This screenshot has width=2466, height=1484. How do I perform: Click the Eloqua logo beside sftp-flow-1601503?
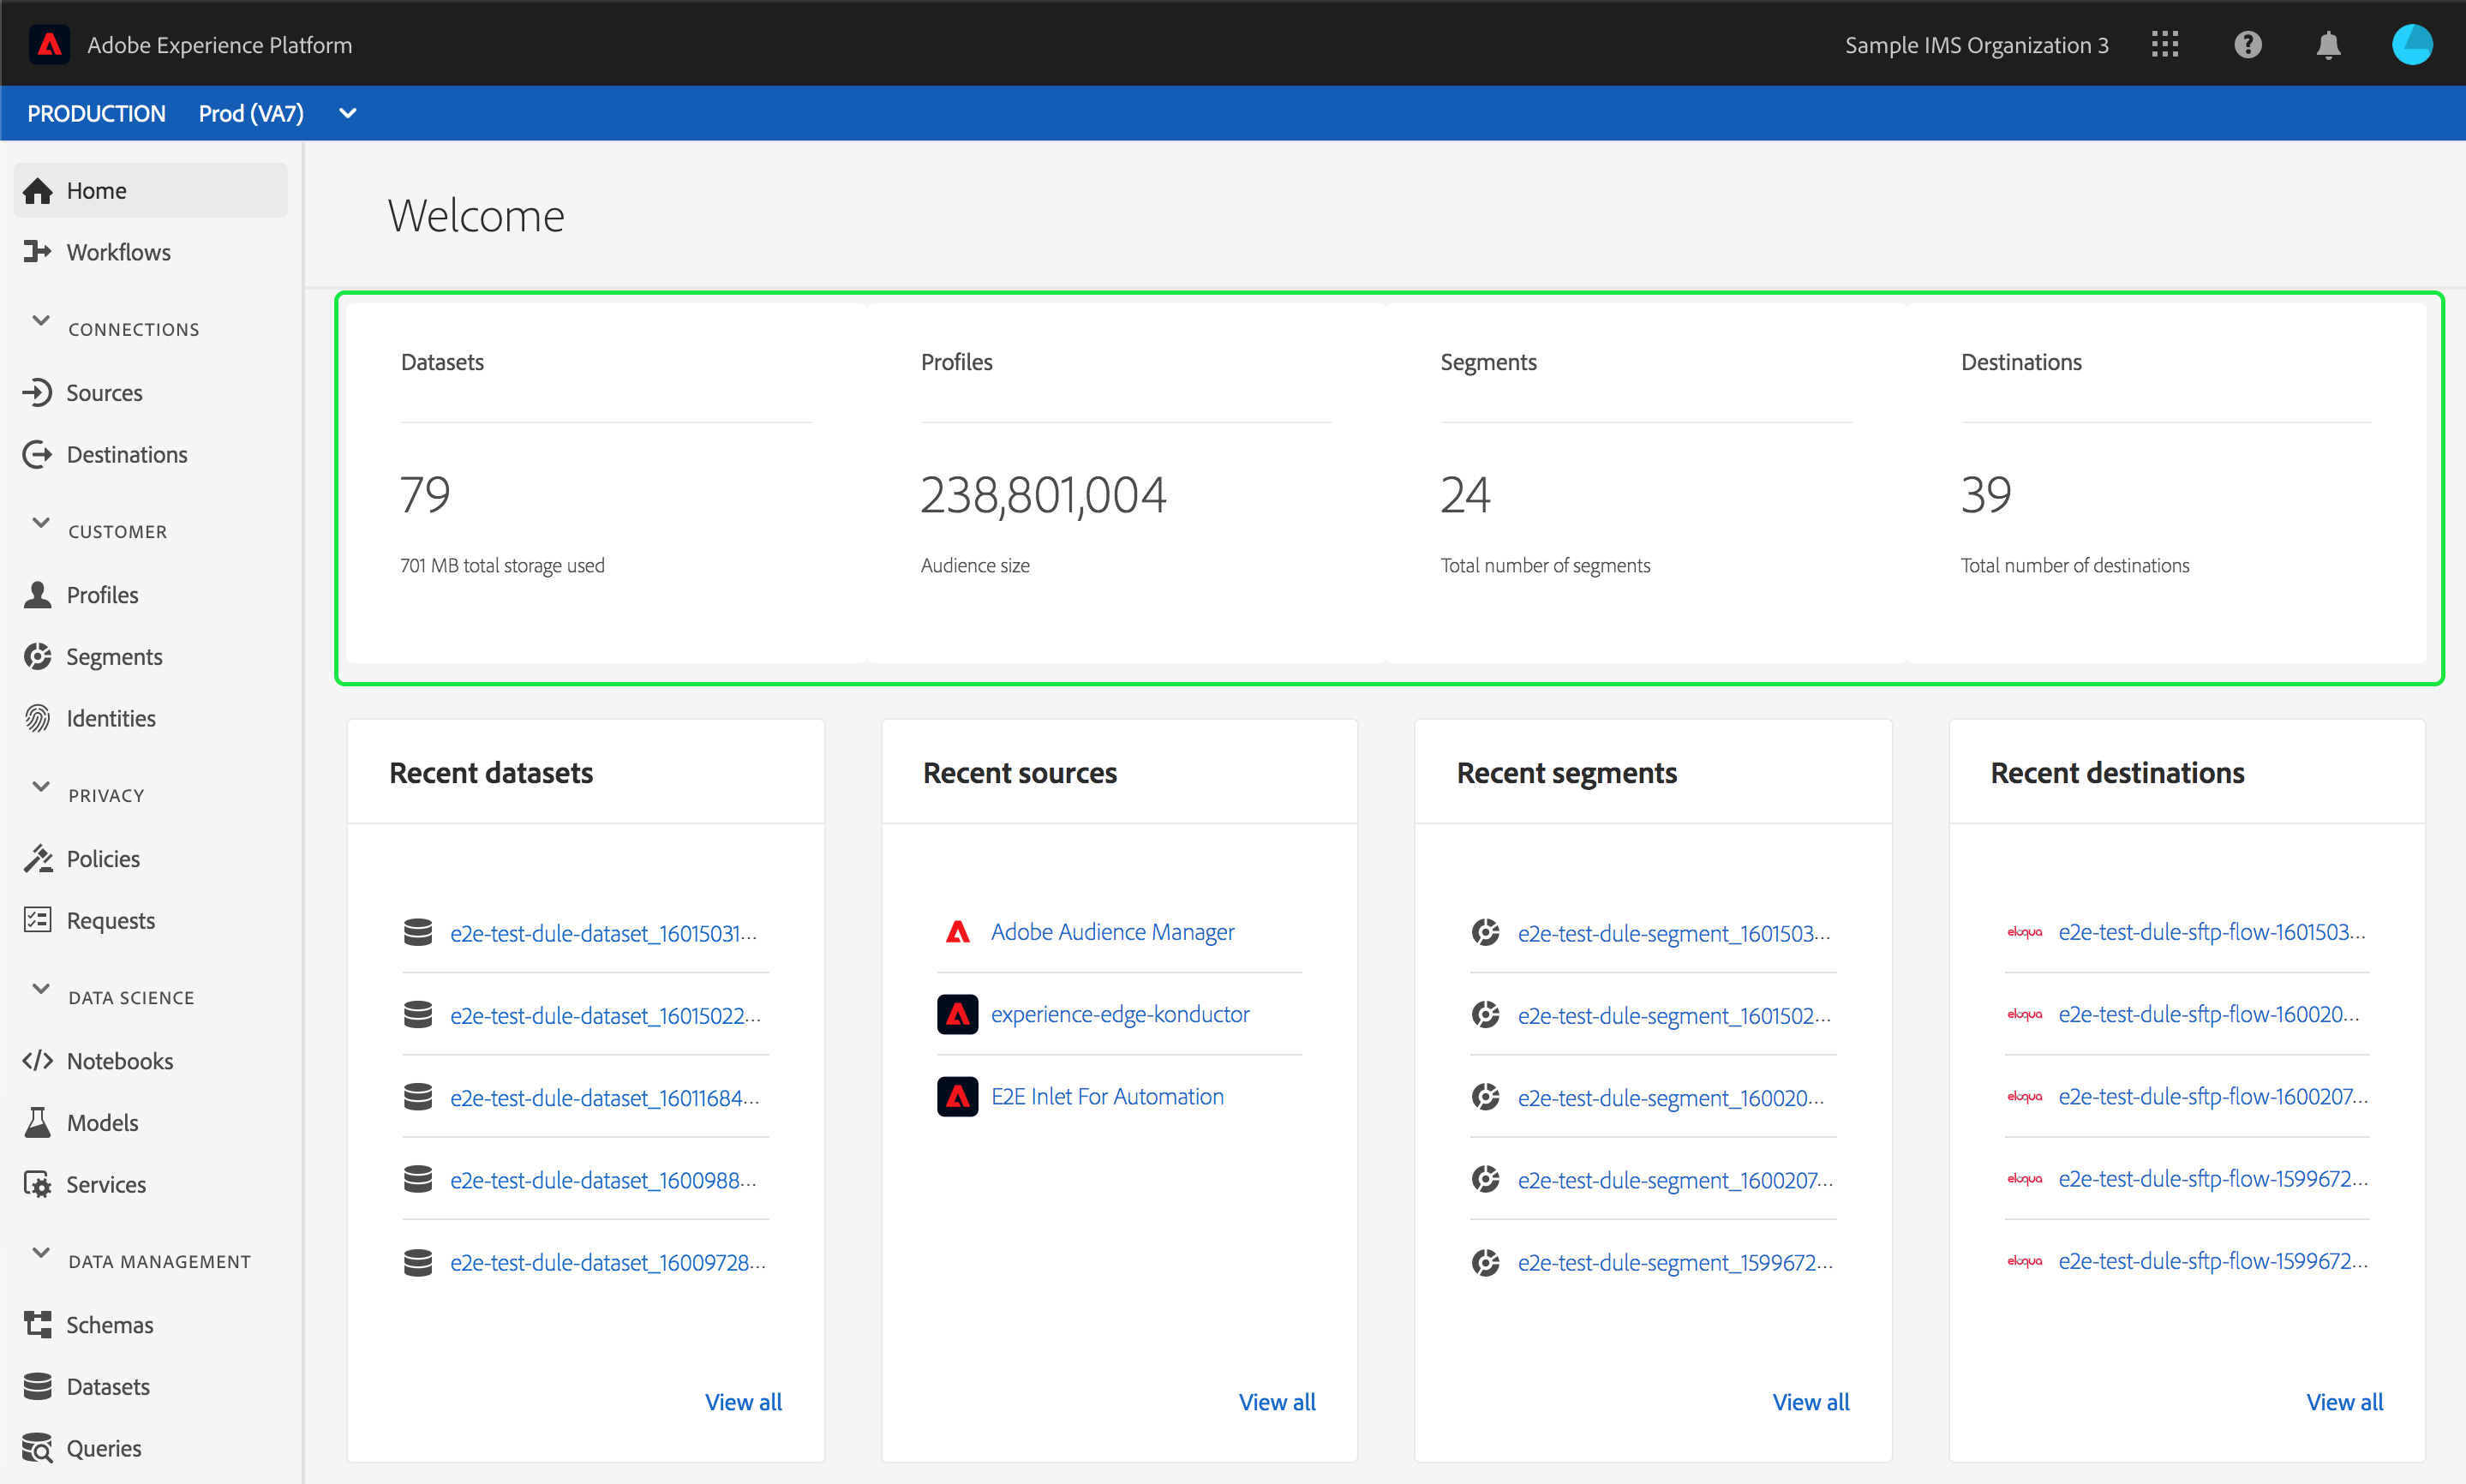point(2024,932)
